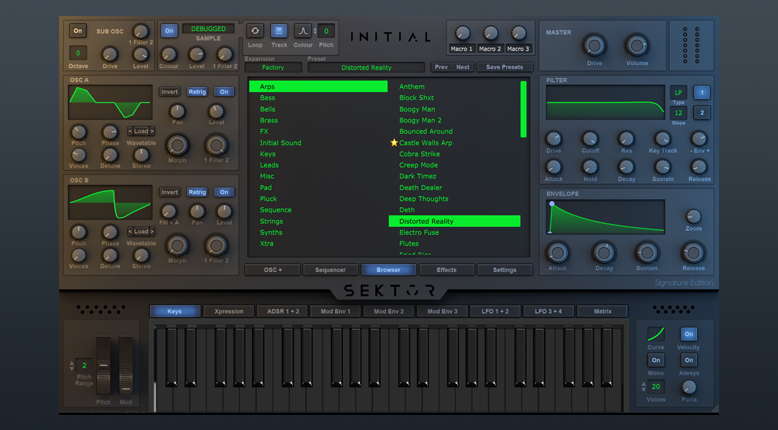778x430 pixels.
Task: Click the Sub Osc Drive knob
Action: (x=110, y=54)
